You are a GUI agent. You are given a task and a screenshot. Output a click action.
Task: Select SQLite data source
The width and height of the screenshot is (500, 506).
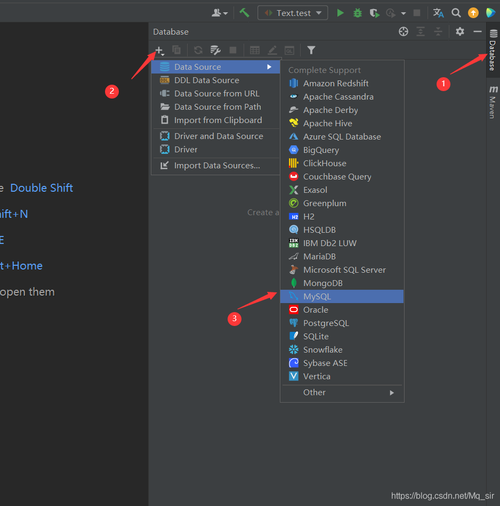[342, 337]
